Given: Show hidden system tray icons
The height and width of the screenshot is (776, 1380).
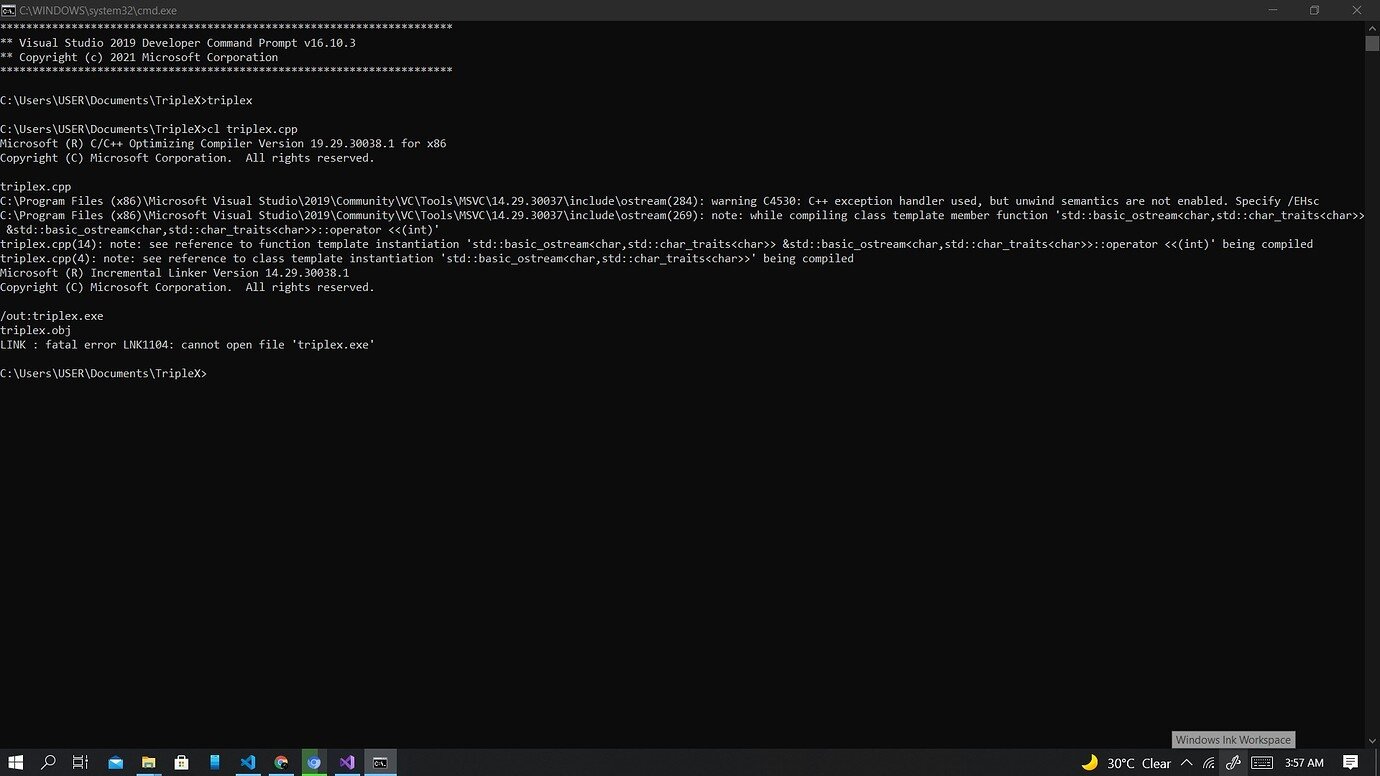Looking at the screenshot, I should point(1187,763).
